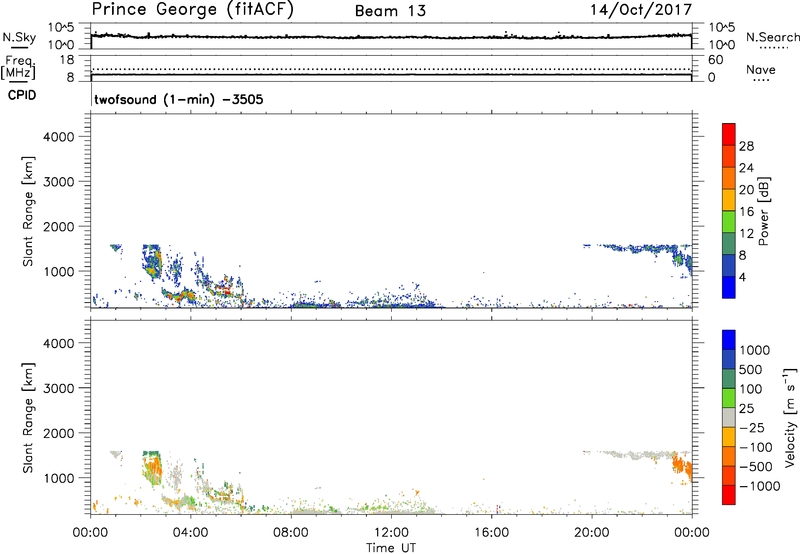Click the blue bottom segment of Power colorbar
The height and width of the screenshot is (554, 800).
point(729,287)
